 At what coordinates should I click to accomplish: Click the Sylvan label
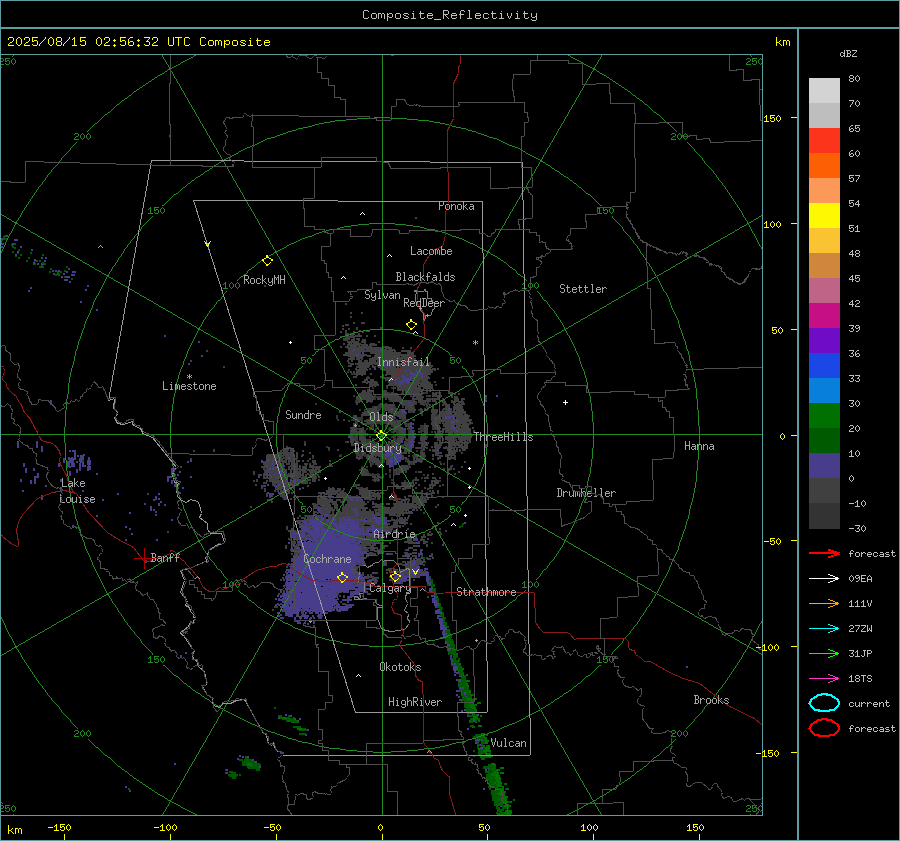(382, 295)
